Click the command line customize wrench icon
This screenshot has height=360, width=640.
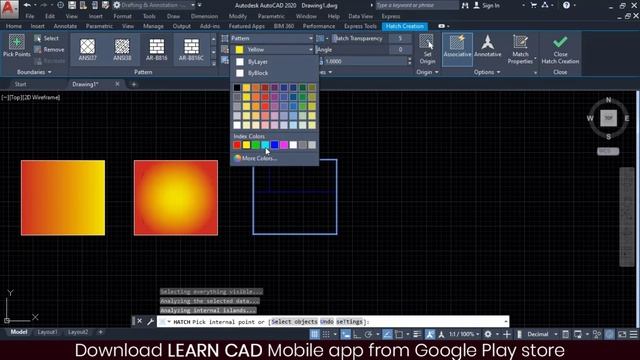(x=150, y=322)
